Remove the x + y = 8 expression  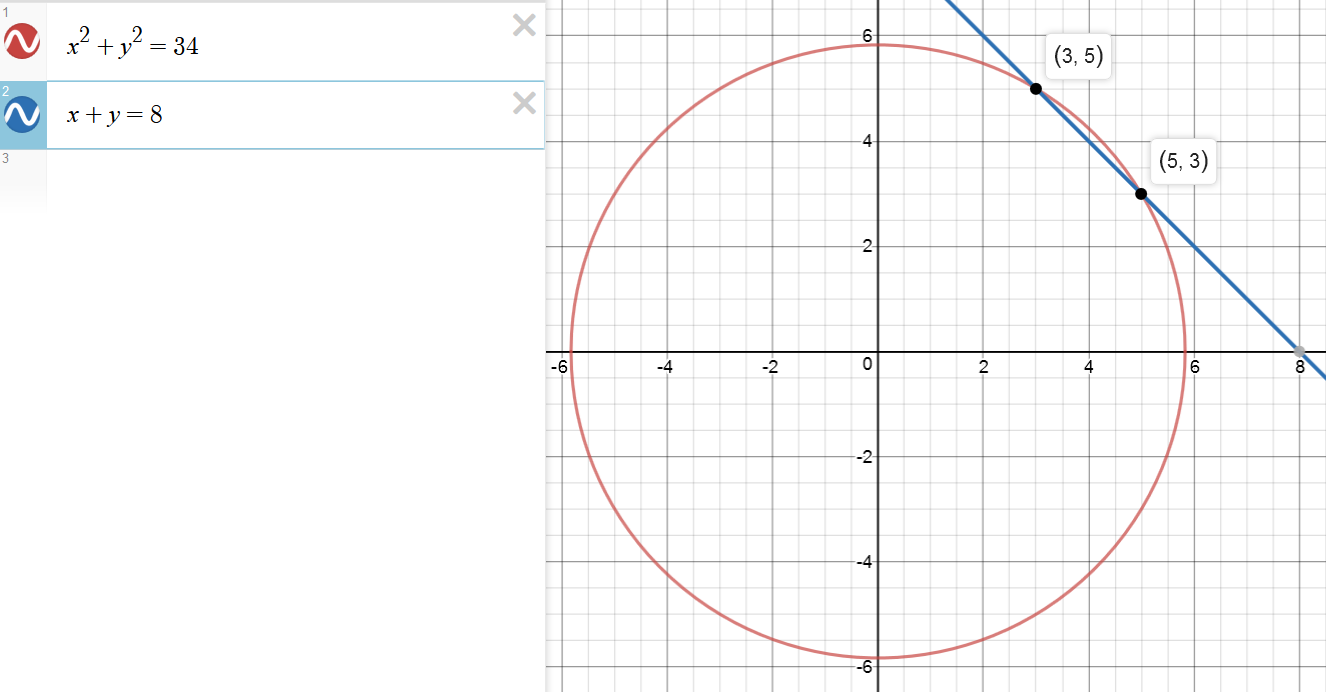point(524,102)
